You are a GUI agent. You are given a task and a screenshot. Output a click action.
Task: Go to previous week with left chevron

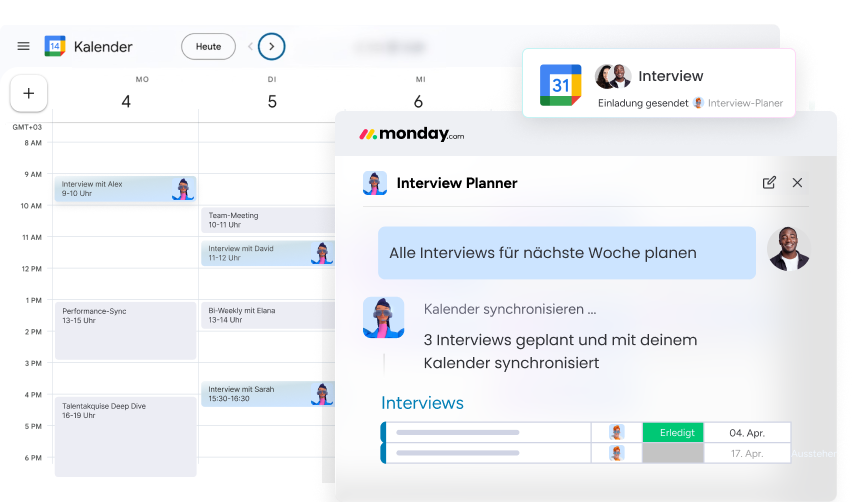pyautogui.click(x=250, y=47)
